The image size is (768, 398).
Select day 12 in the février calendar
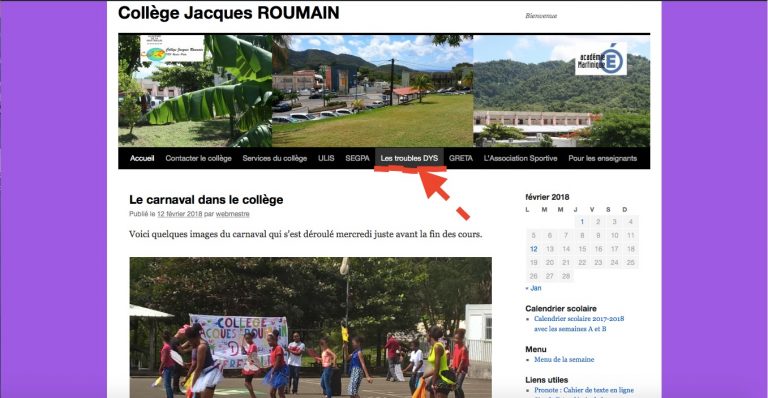[534, 249]
